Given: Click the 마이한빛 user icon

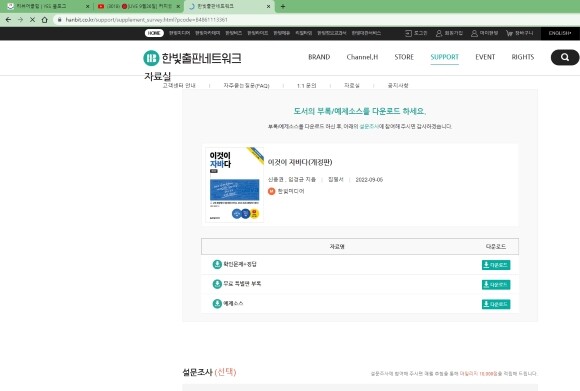Looking at the screenshot, I should click(474, 33).
